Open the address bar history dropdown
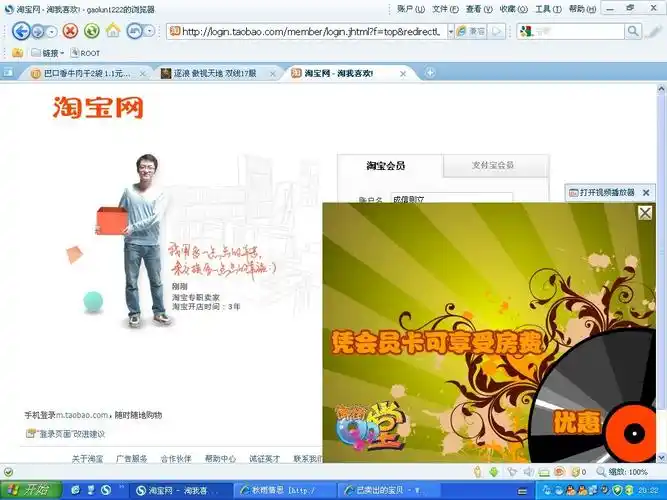Image resolution: width=667 pixels, height=500 pixels. click(450, 32)
